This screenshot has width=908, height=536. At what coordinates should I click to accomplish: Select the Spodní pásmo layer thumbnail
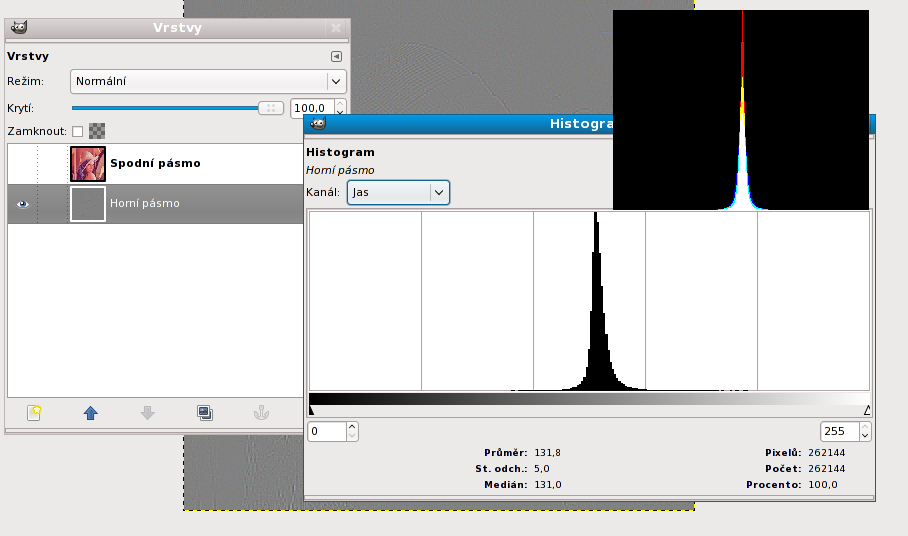click(x=88, y=164)
